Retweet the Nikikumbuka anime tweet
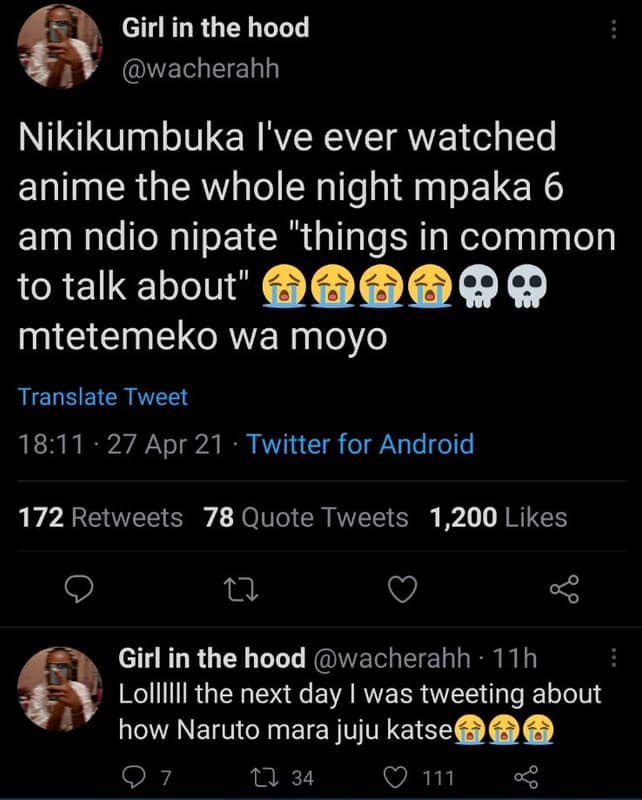642x800 pixels. (x=239, y=590)
